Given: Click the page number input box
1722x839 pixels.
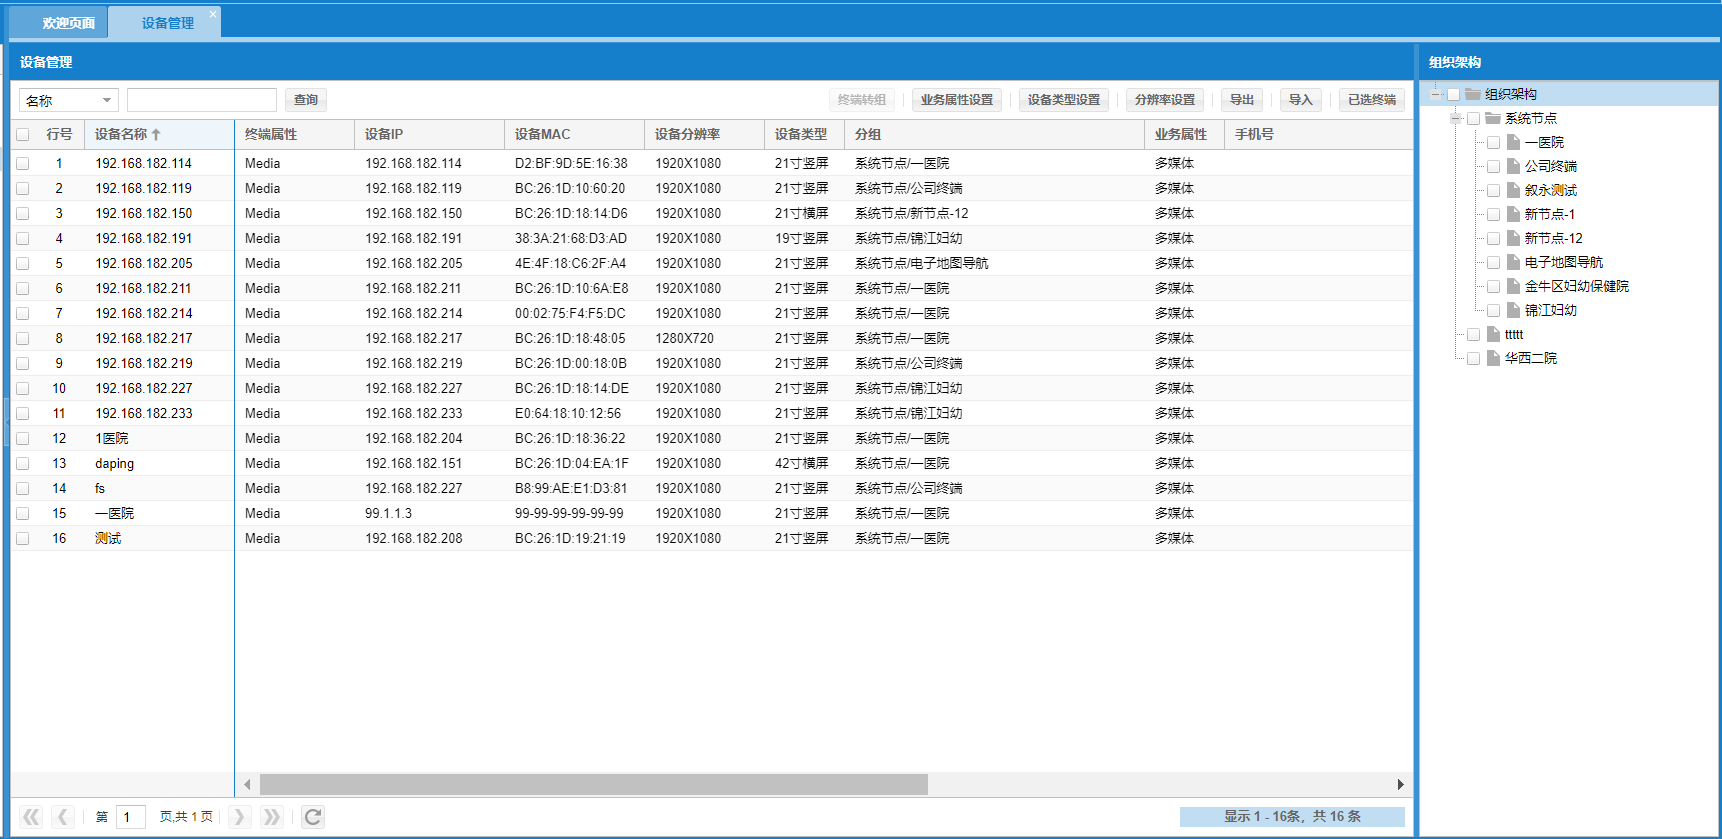Looking at the screenshot, I should click(x=131, y=817).
